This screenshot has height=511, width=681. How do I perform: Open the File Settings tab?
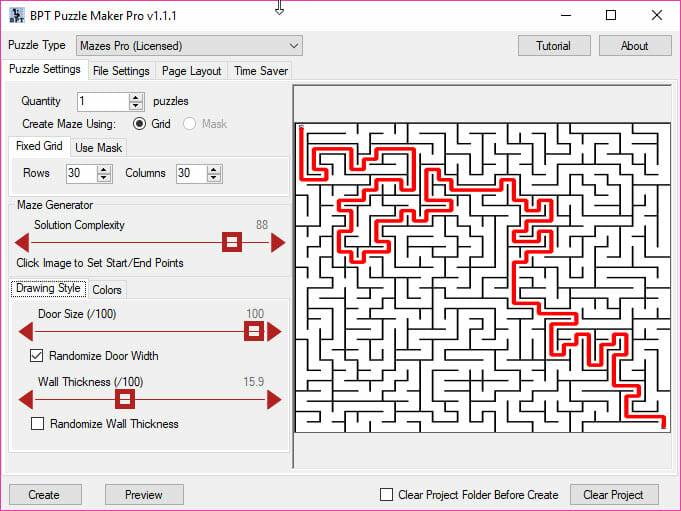point(121,71)
